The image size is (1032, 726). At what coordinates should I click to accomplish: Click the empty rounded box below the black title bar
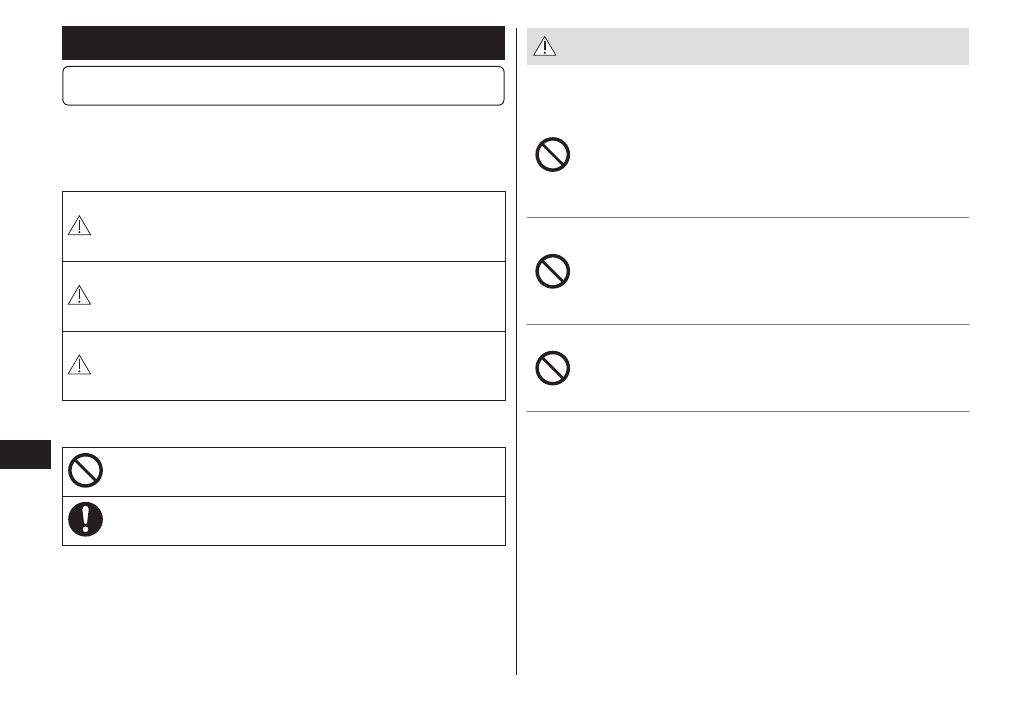pyautogui.click(x=283, y=86)
